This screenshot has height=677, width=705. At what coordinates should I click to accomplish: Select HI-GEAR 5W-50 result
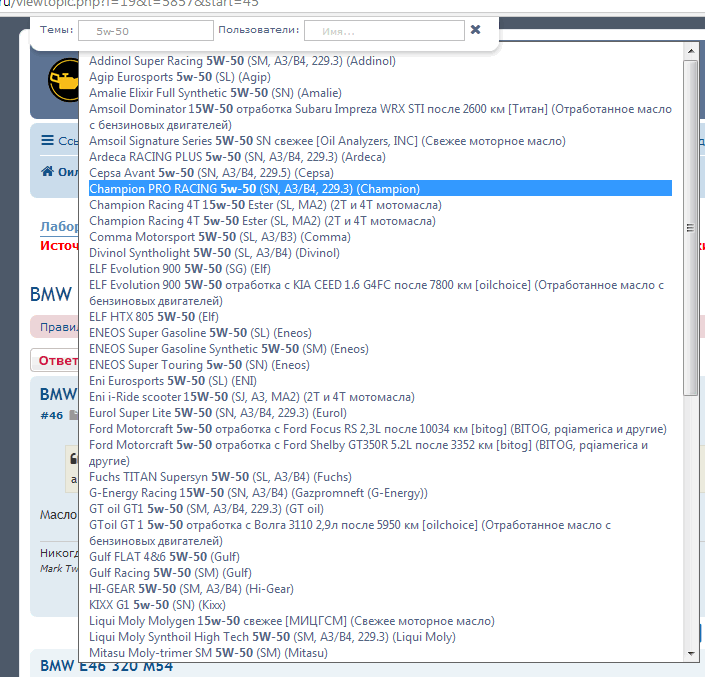coord(192,589)
